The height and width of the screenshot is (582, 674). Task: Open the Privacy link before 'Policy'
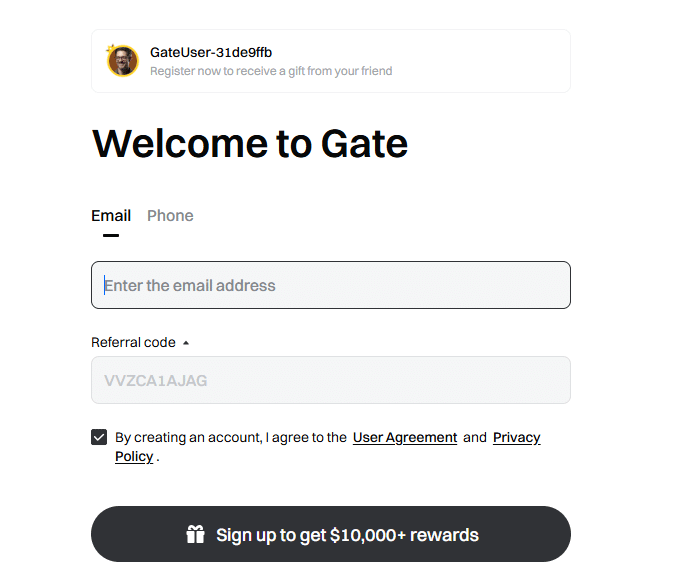tap(516, 437)
